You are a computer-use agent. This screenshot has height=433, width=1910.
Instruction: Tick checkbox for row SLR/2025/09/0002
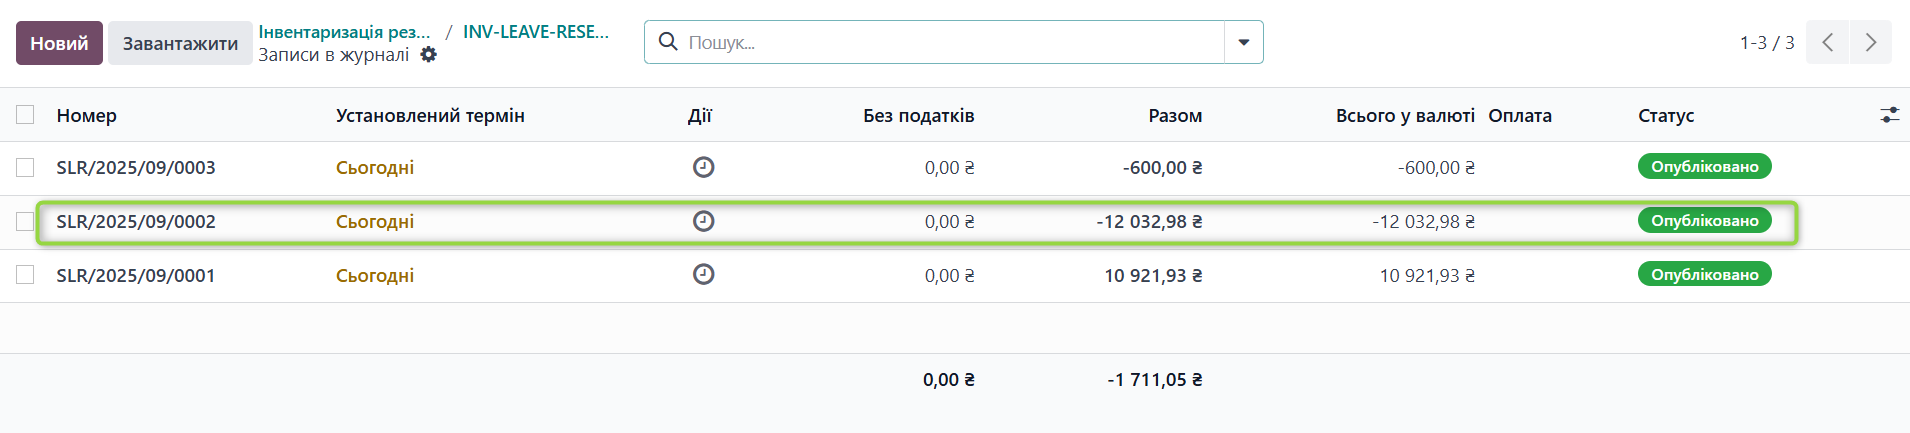coord(25,221)
